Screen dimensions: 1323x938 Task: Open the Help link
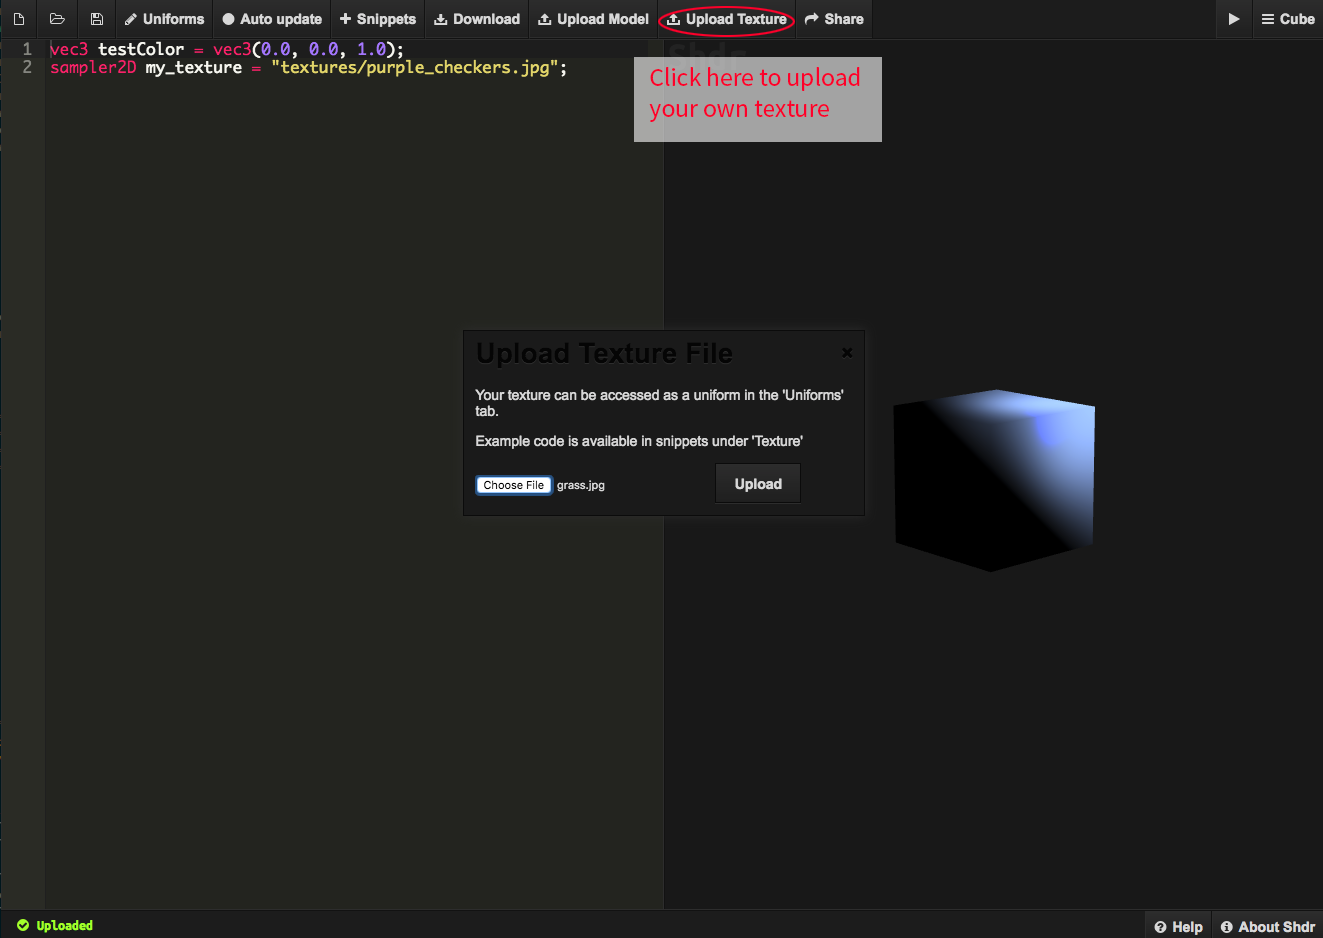(x=1178, y=926)
